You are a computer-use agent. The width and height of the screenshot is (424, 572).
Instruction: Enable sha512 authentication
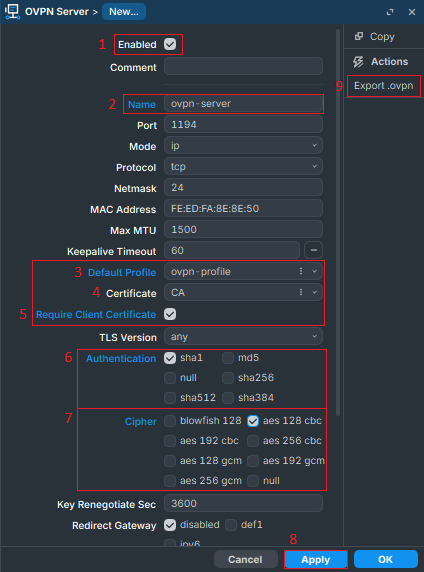(x=170, y=398)
